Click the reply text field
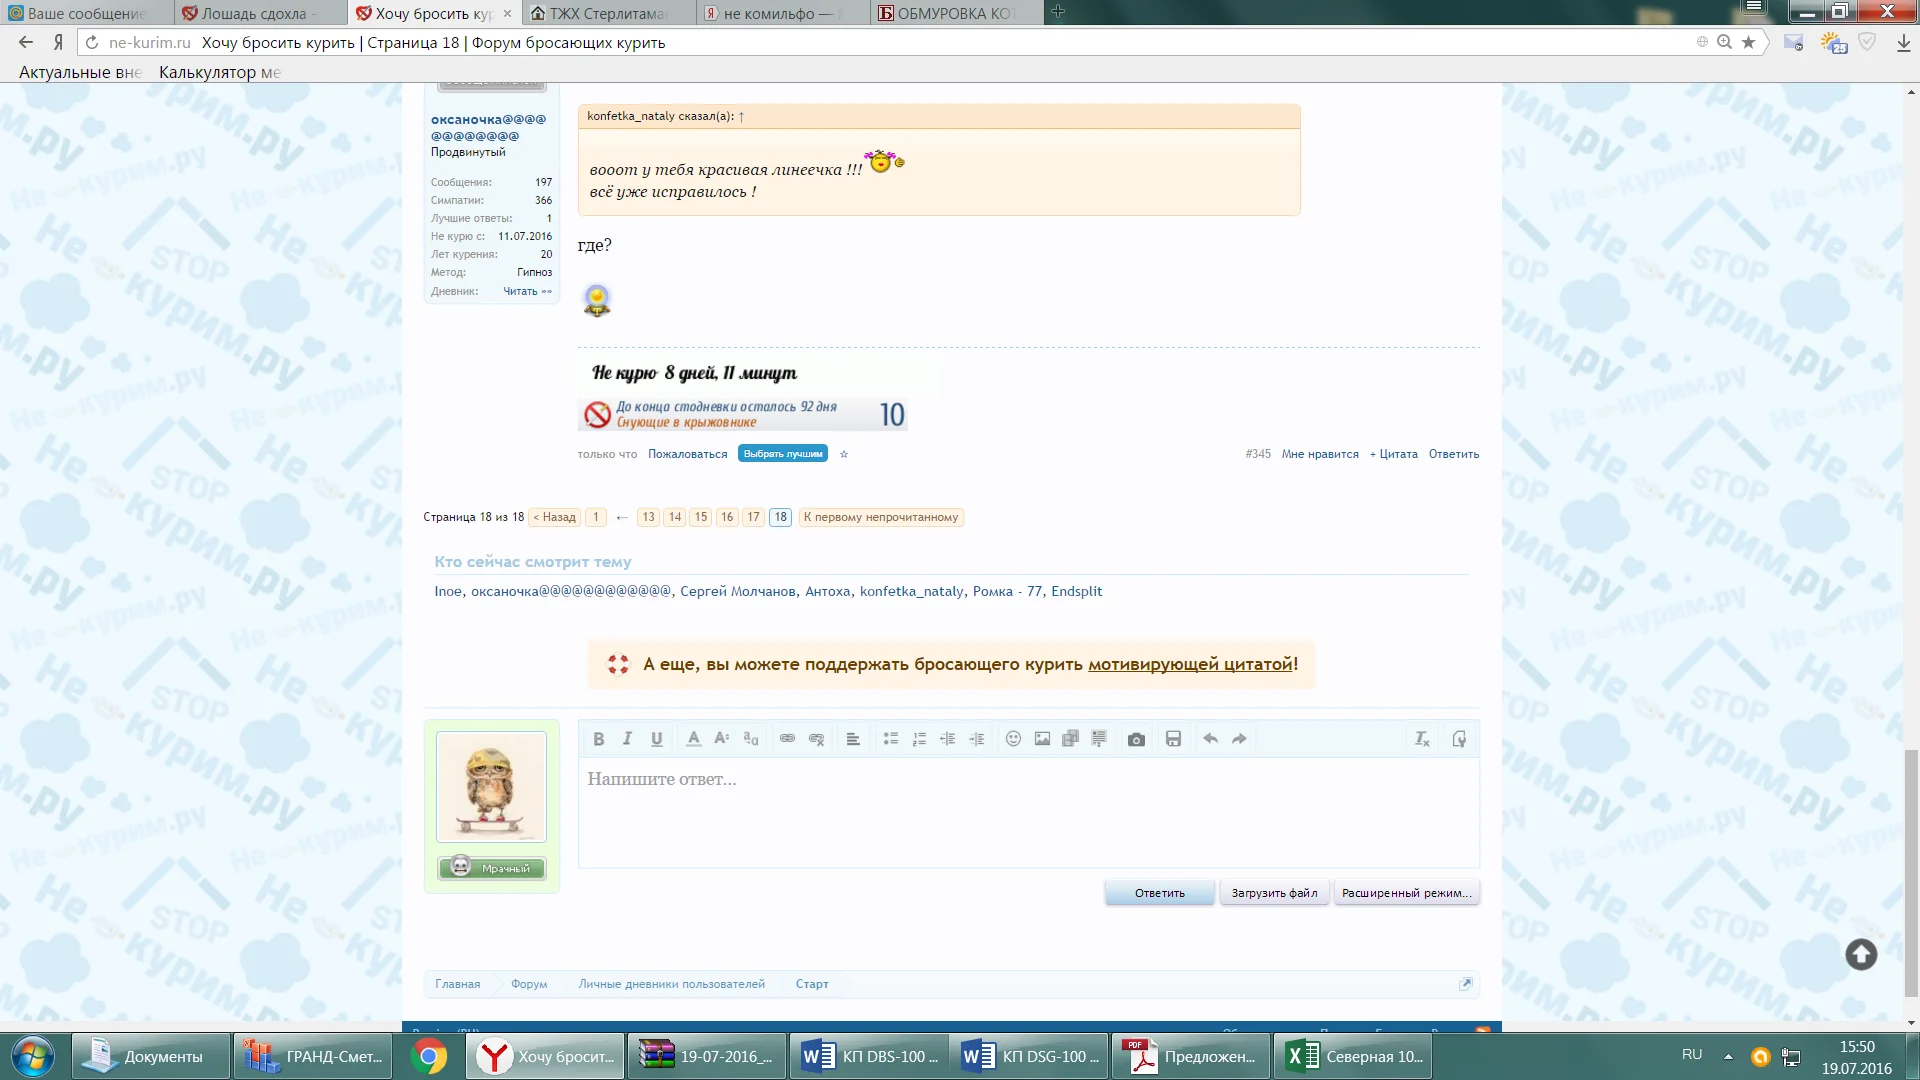Viewport: 1920px width, 1080px height. 1027,810
